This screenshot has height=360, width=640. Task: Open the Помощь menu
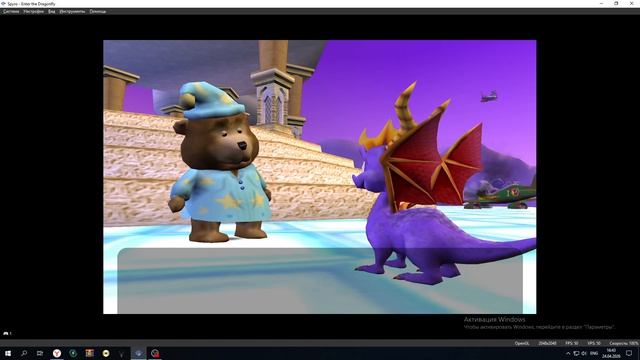click(98, 11)
